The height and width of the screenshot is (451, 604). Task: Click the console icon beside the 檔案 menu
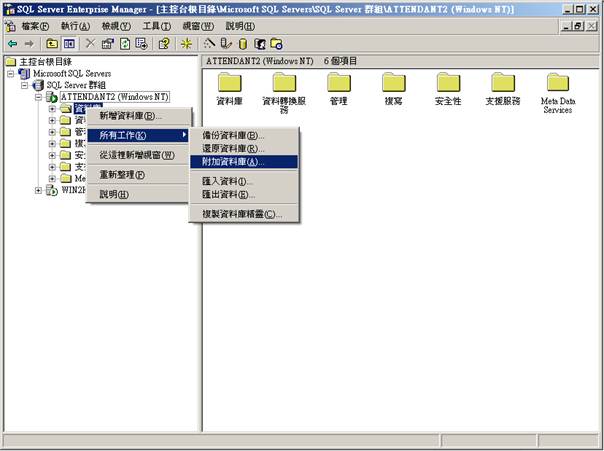10,26
